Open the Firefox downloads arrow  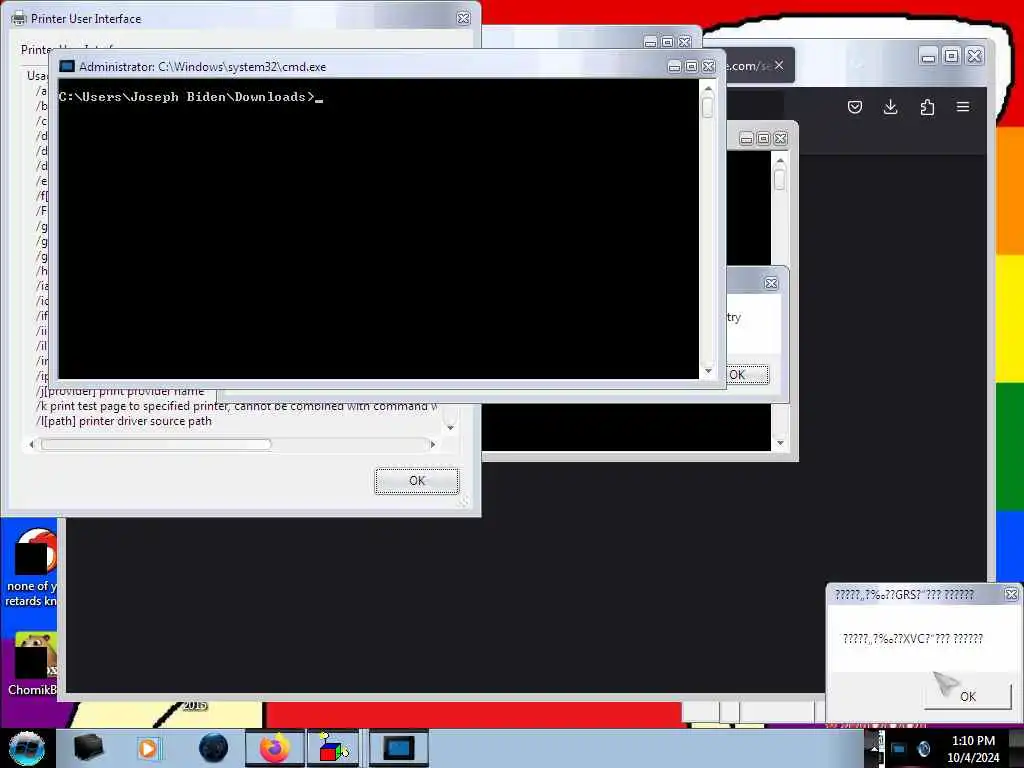coord(890,107)
